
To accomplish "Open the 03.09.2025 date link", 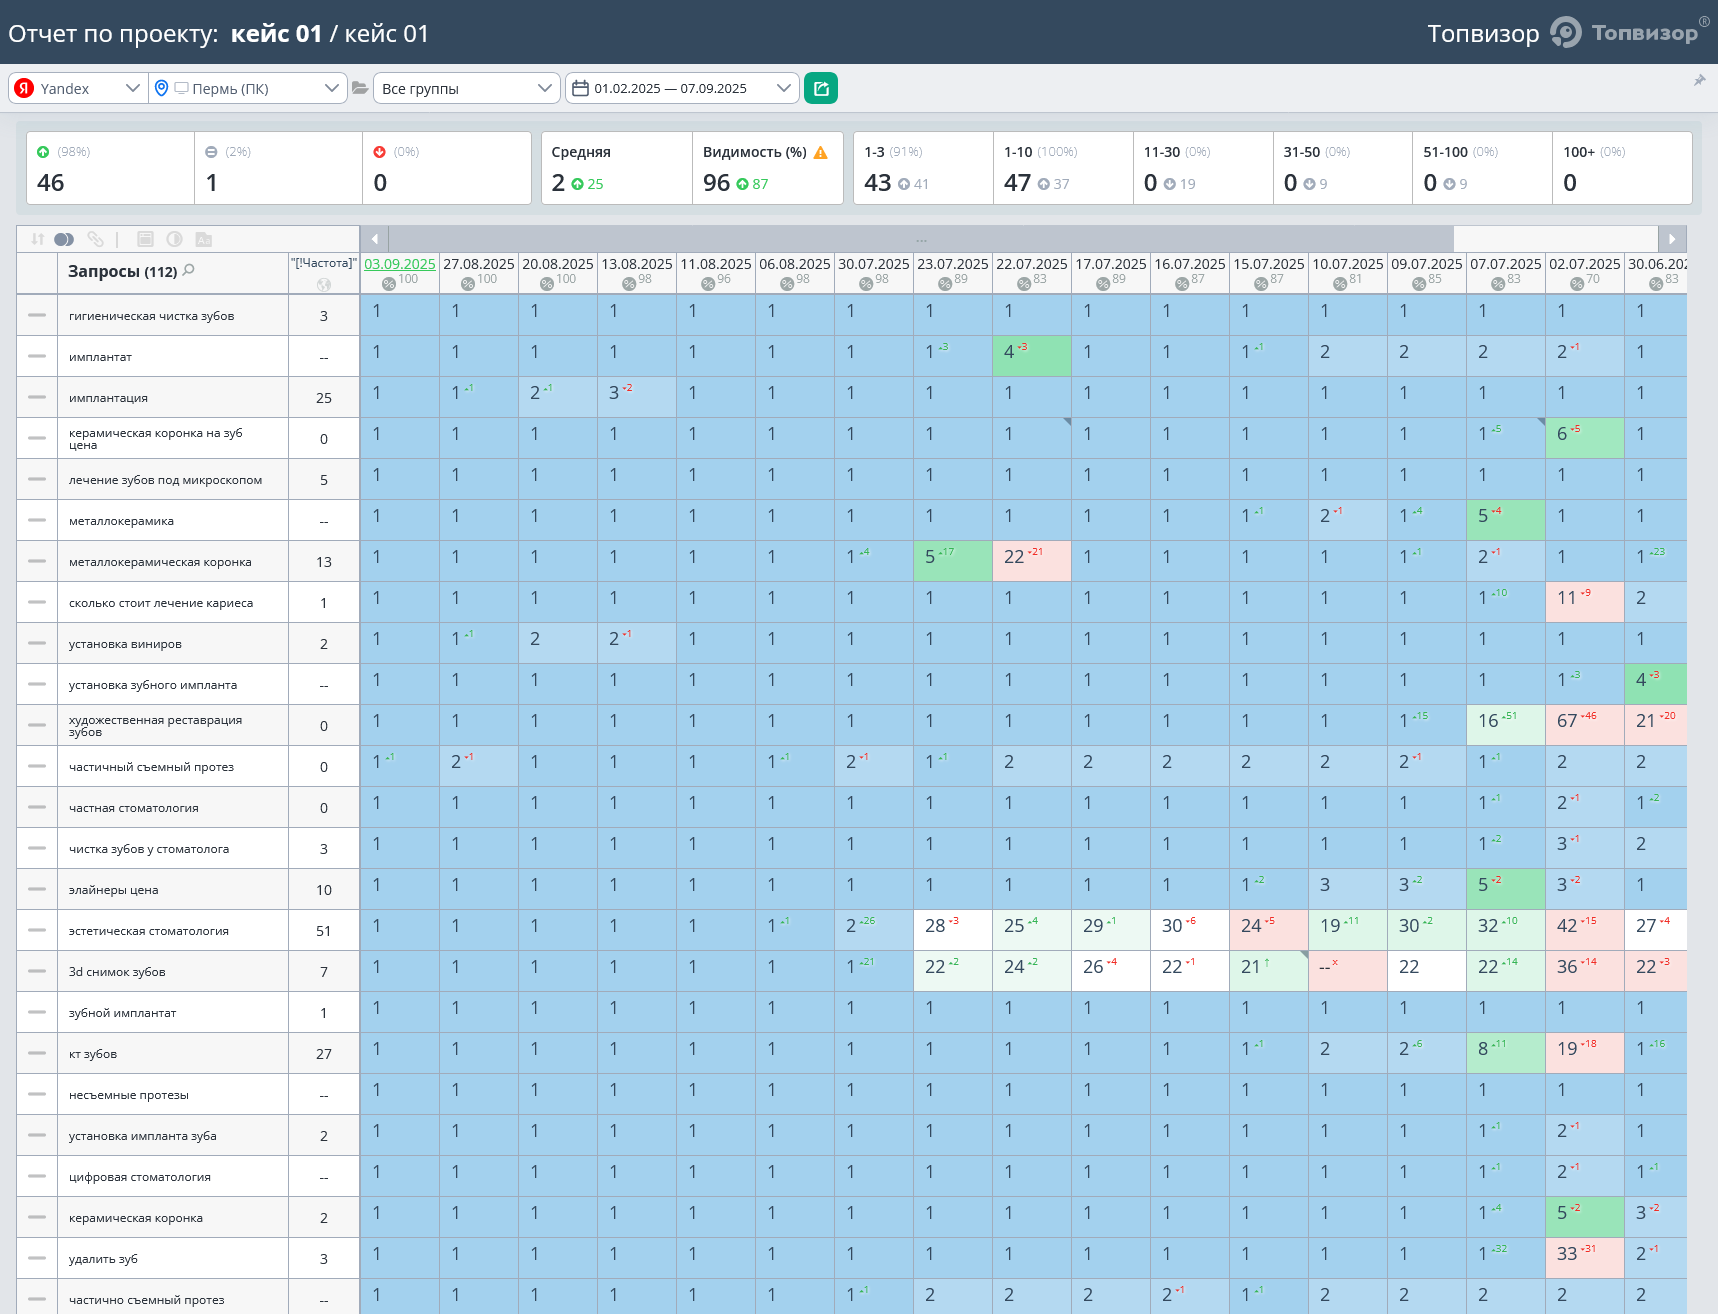I will coord(400,264).
